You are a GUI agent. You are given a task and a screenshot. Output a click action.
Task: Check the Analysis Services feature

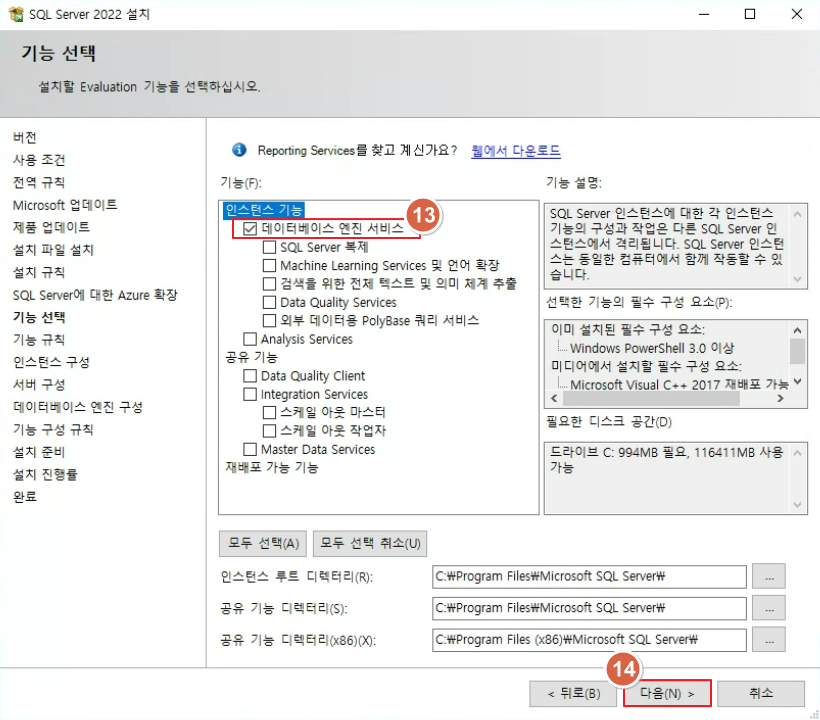click(250, 339)
